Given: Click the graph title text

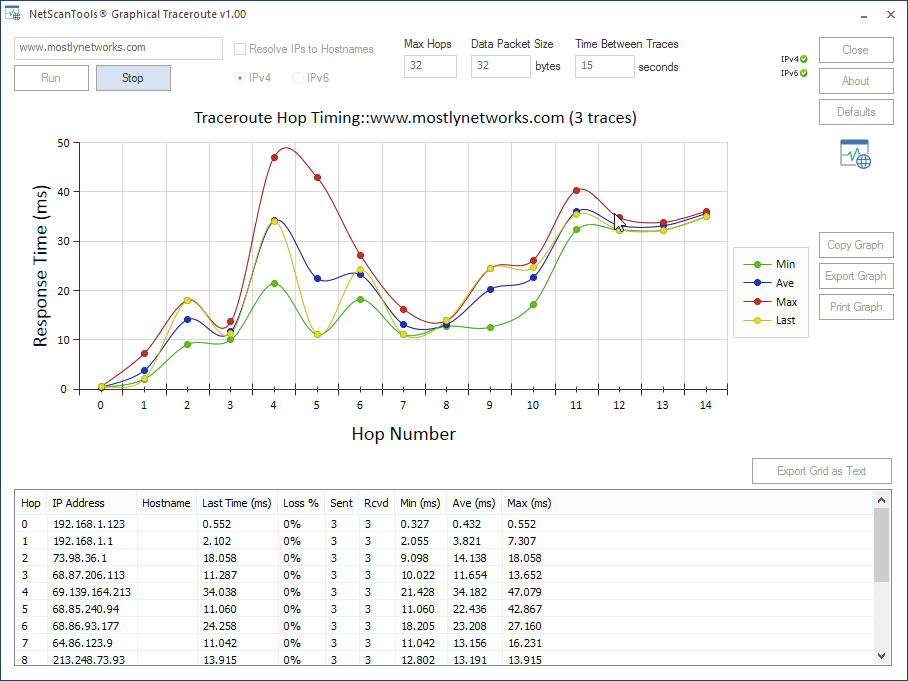Looking at the screenshot, I should pos(415,118).
